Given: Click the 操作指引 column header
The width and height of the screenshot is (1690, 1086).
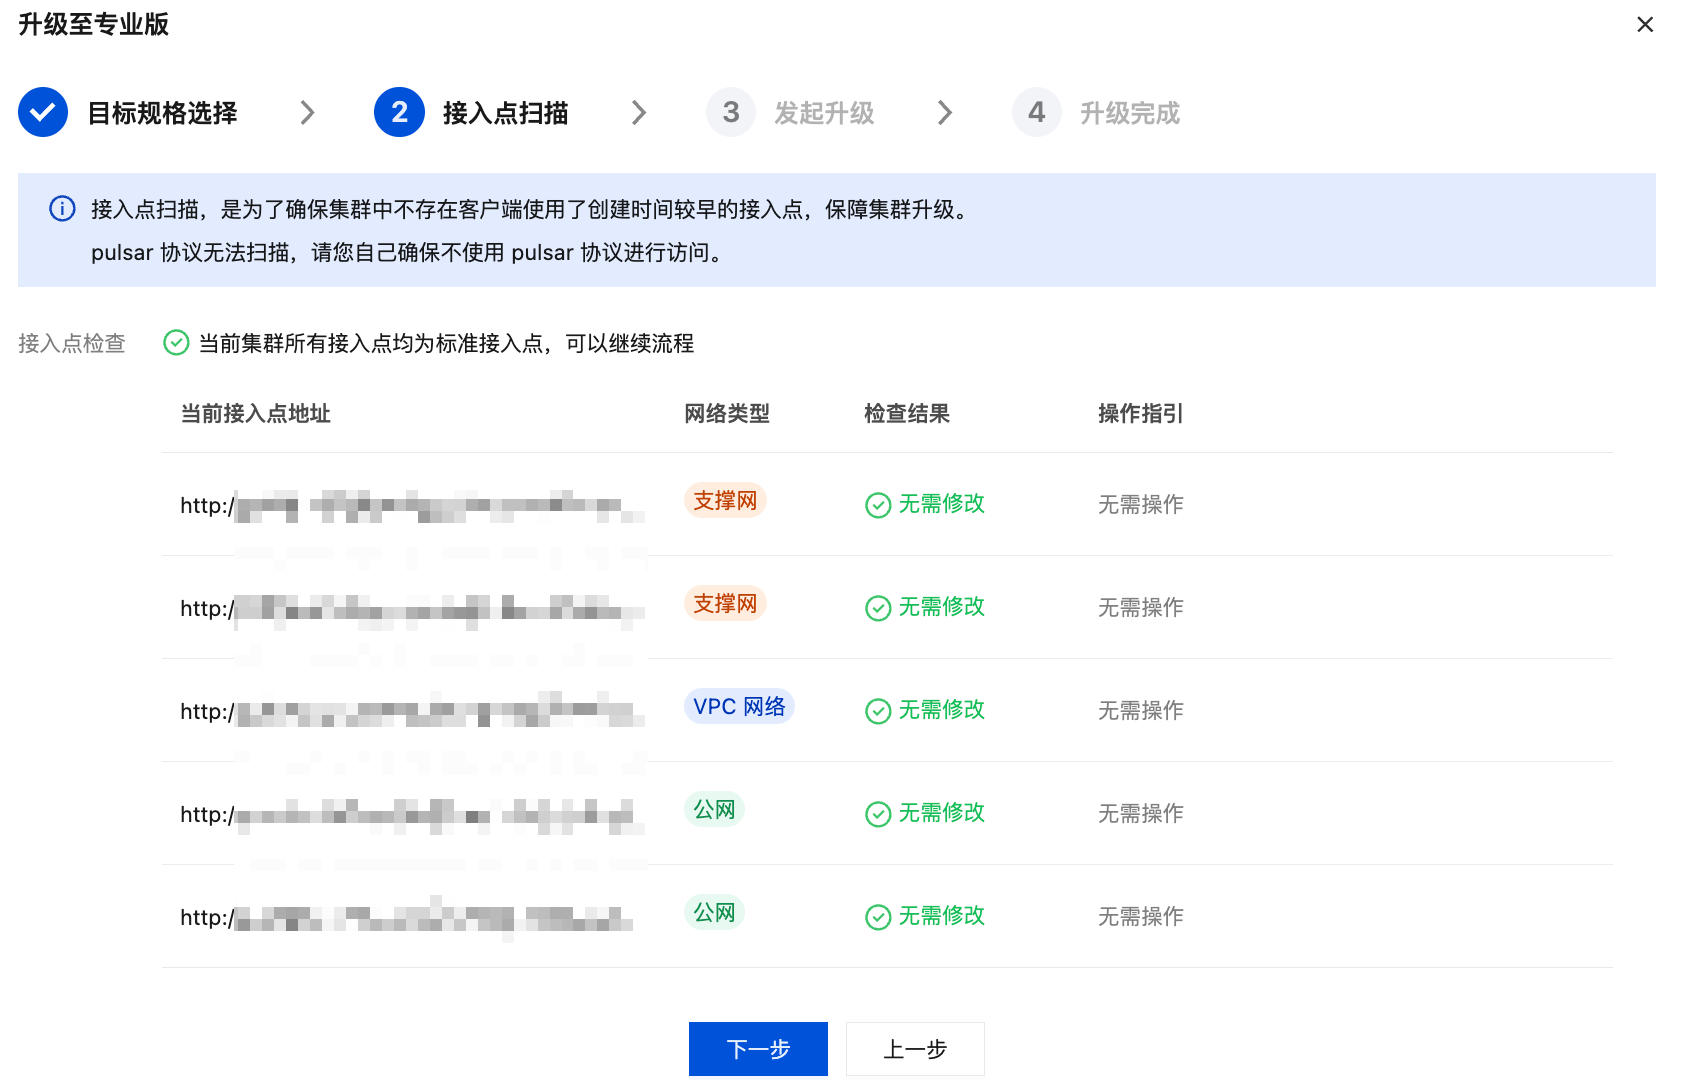Looking at the screenshot, I should 1141,413.
